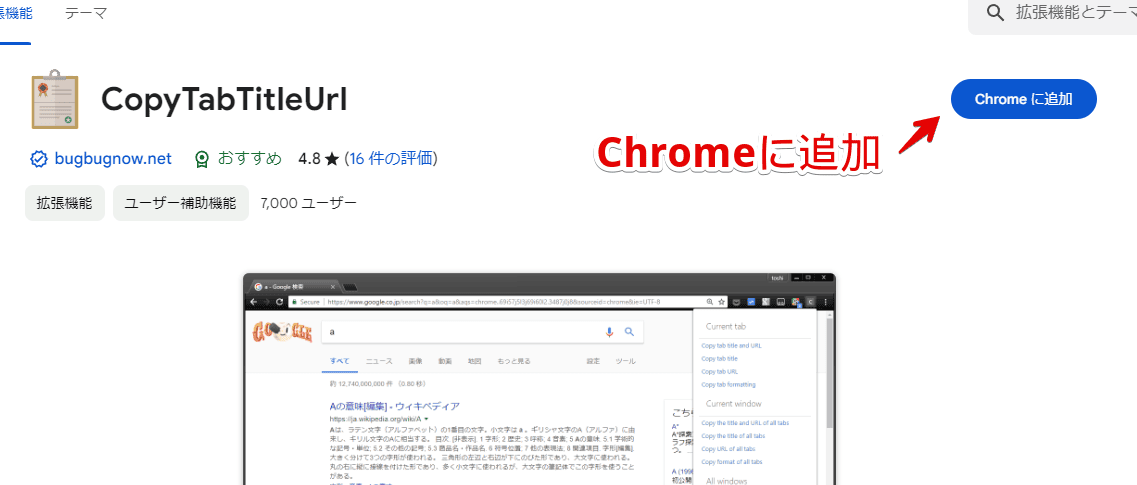Click Aの意味 ウィキペディア result in preview

[x=394, y=406]
